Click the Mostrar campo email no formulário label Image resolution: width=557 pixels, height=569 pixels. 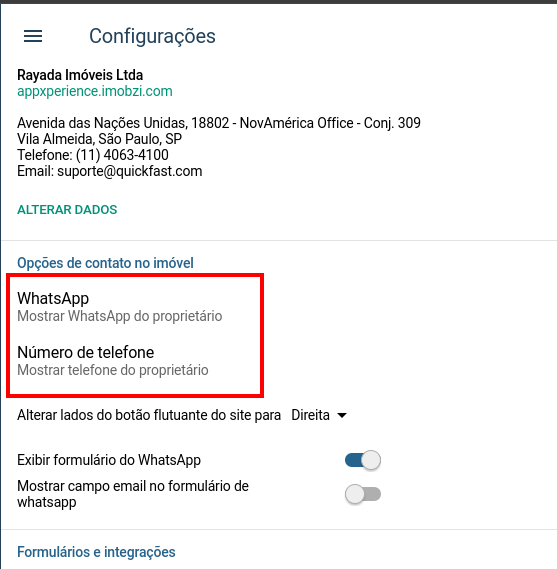coord(133,494)
